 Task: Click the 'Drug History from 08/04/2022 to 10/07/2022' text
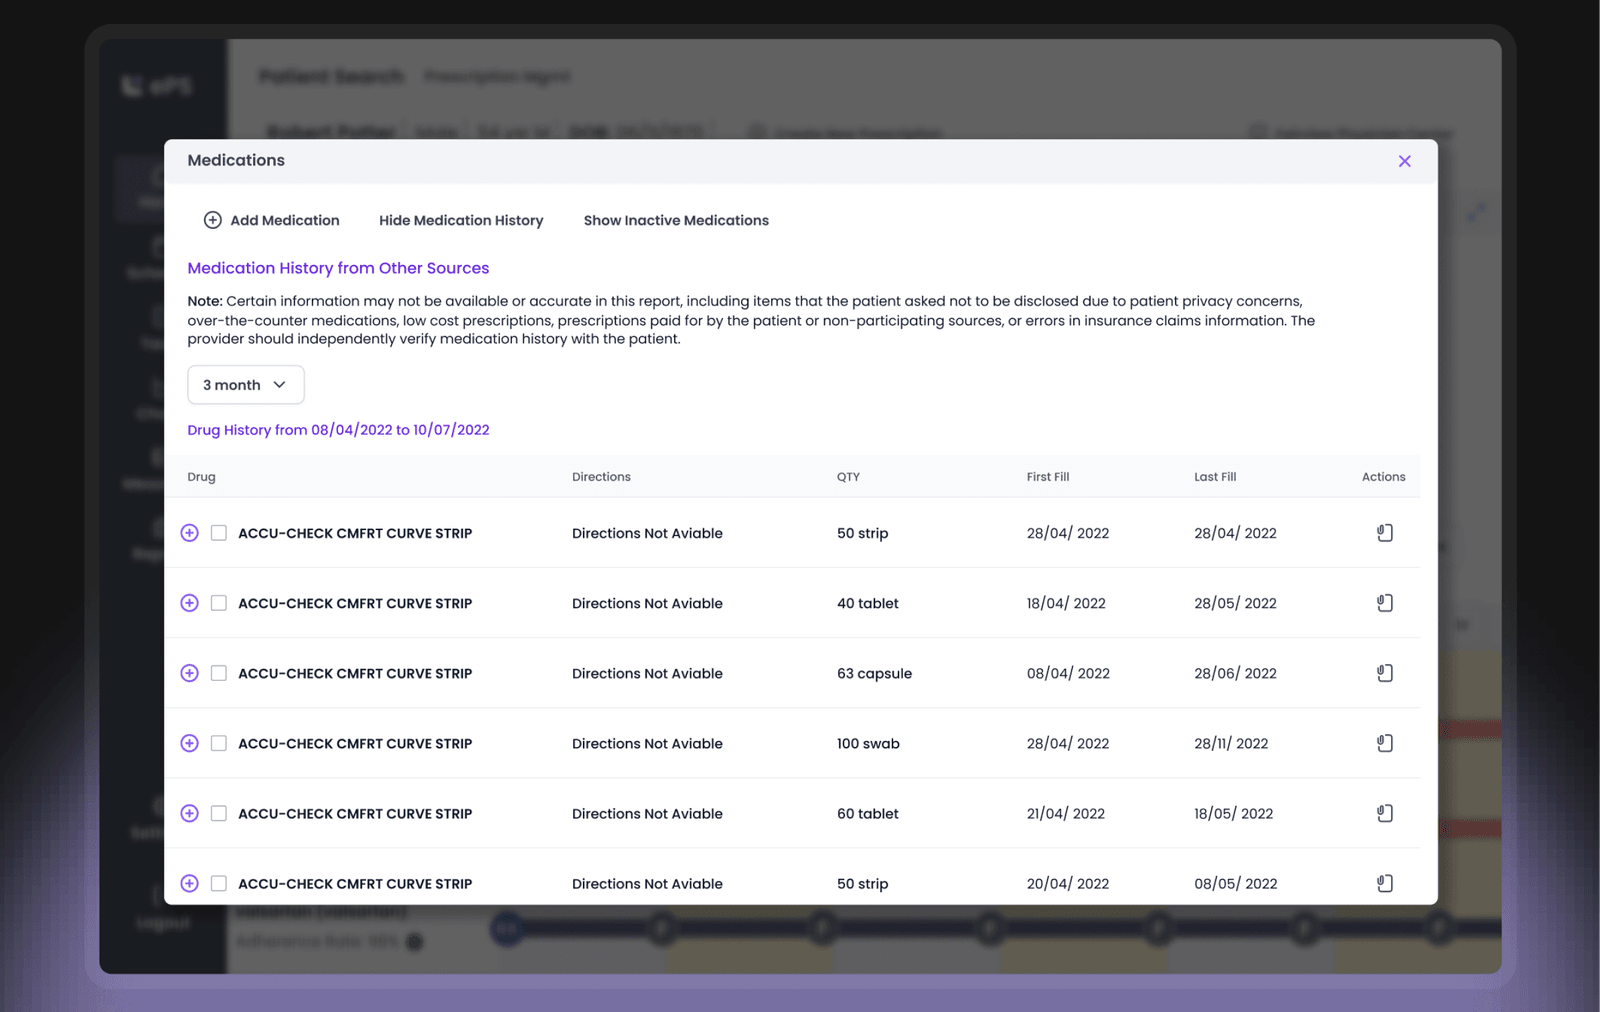pyautogui.click(x=338, y=430)
